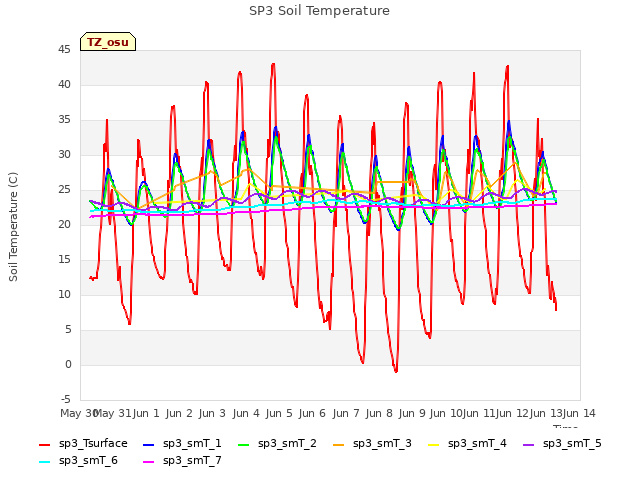640x480 pixels.
Task: Click the Jun 13 x-axis date label
Action: click(546, 413)
